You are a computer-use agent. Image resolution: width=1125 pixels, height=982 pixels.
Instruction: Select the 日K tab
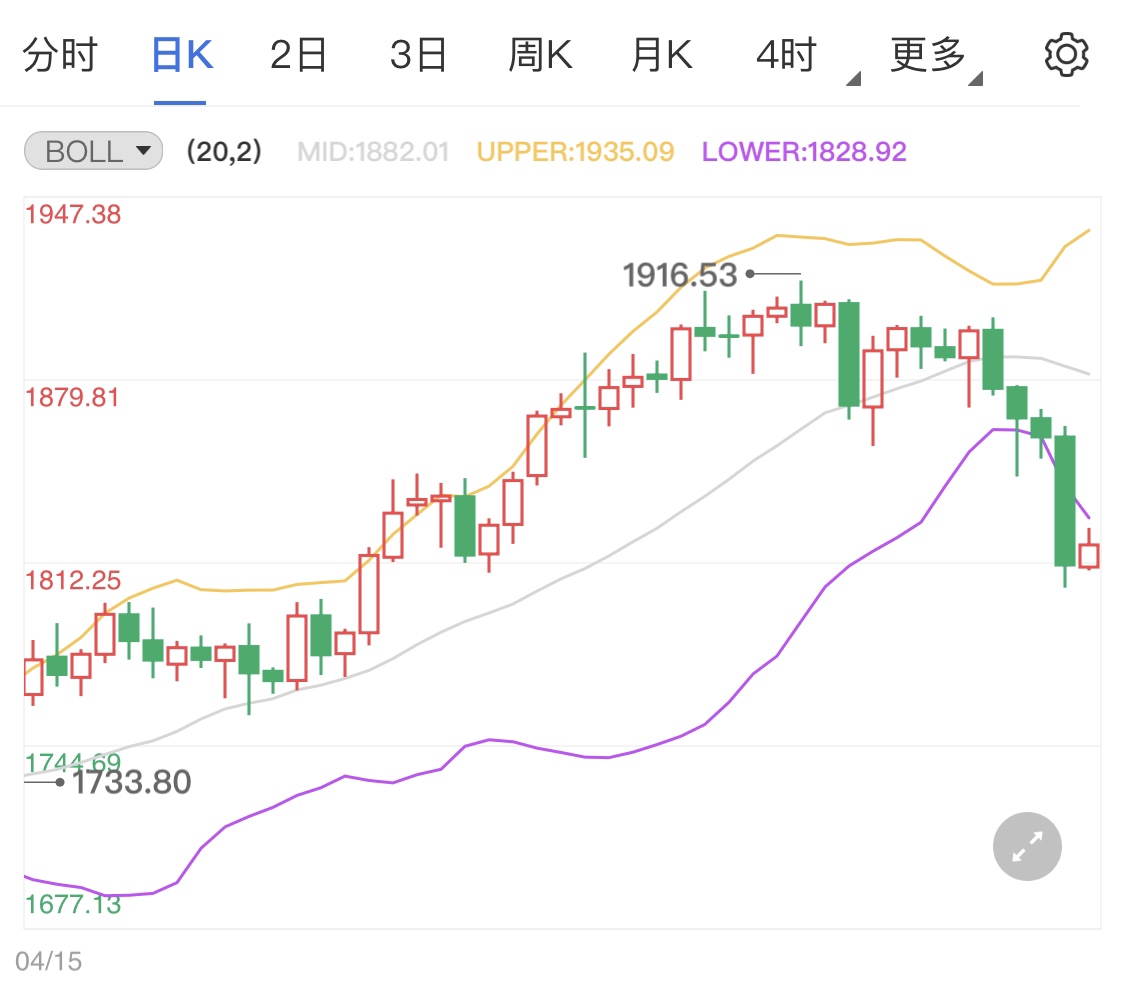pos(182,55)
